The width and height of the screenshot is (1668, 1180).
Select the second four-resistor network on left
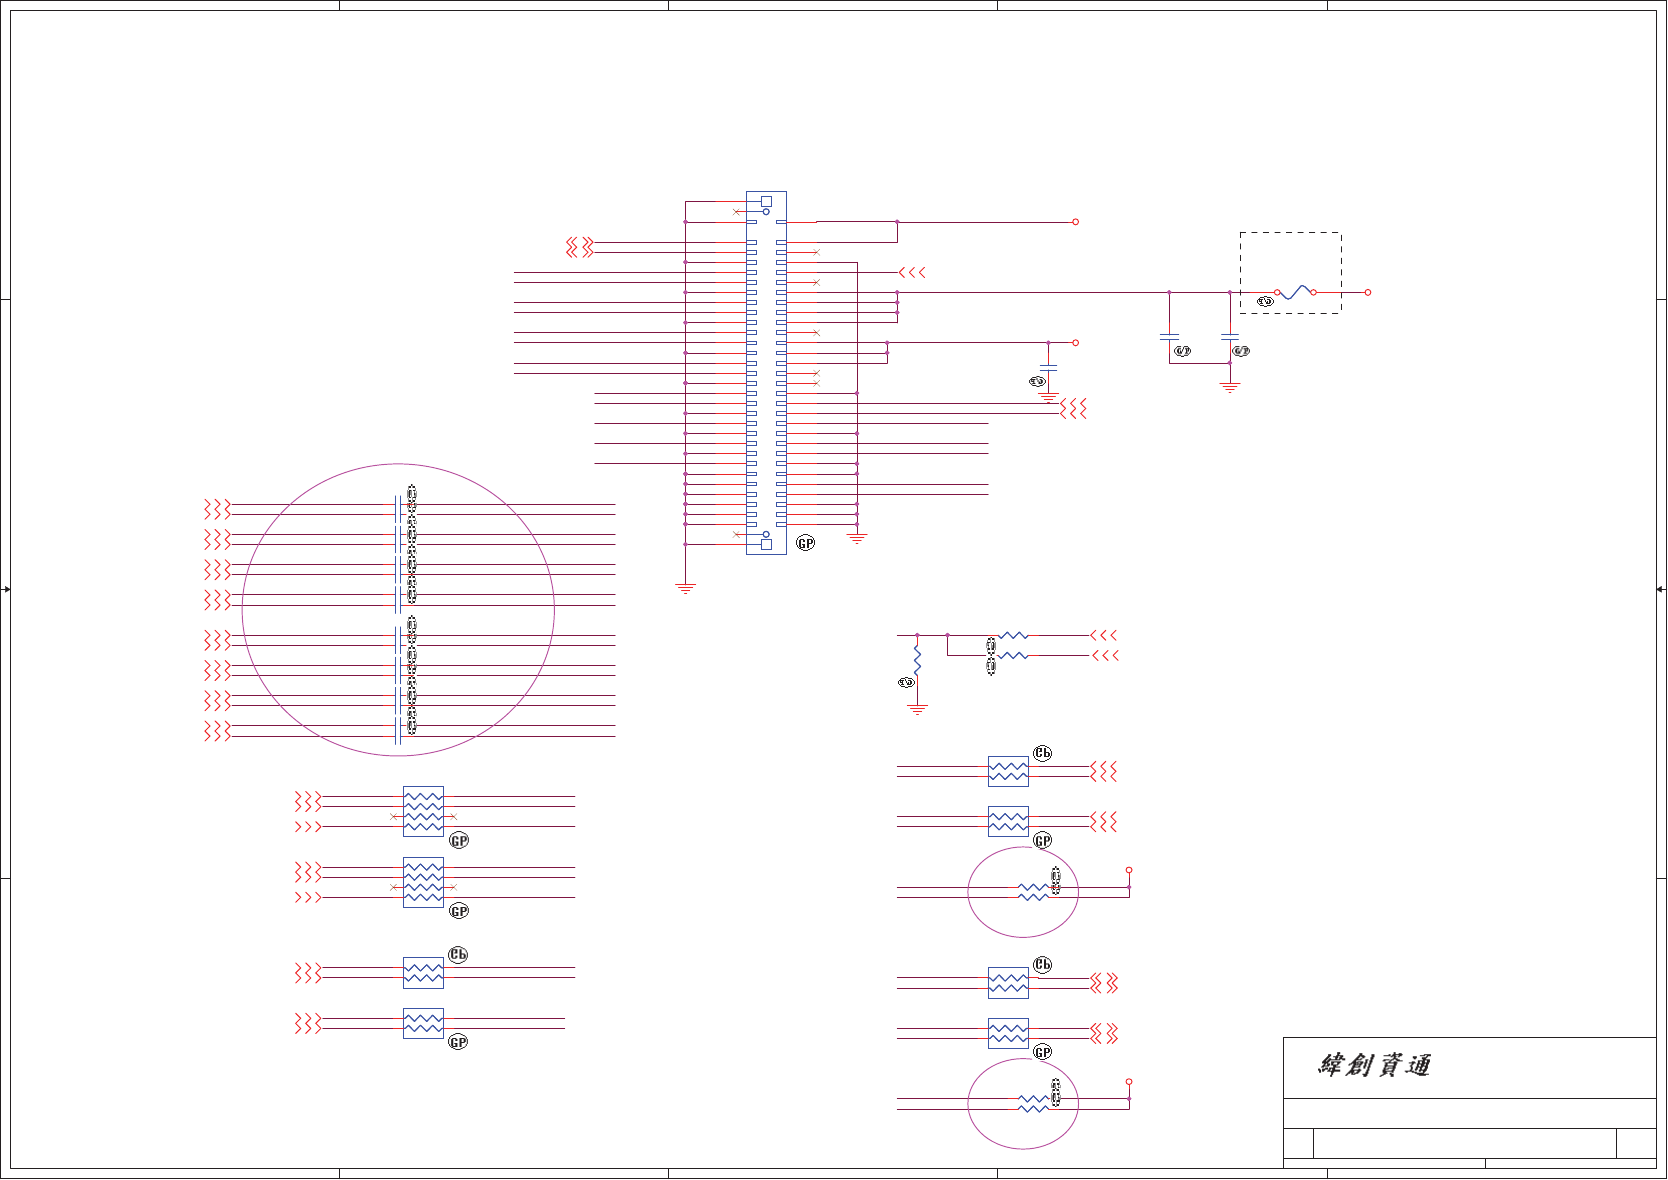click(x=423, y=882)
